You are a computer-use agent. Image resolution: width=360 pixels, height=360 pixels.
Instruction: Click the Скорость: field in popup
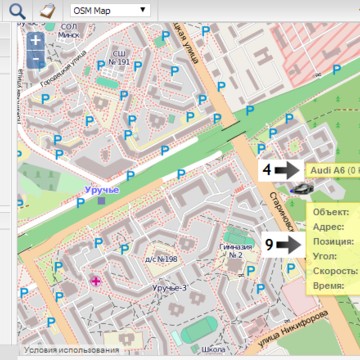pyautogui.click(x=335, y=271)
